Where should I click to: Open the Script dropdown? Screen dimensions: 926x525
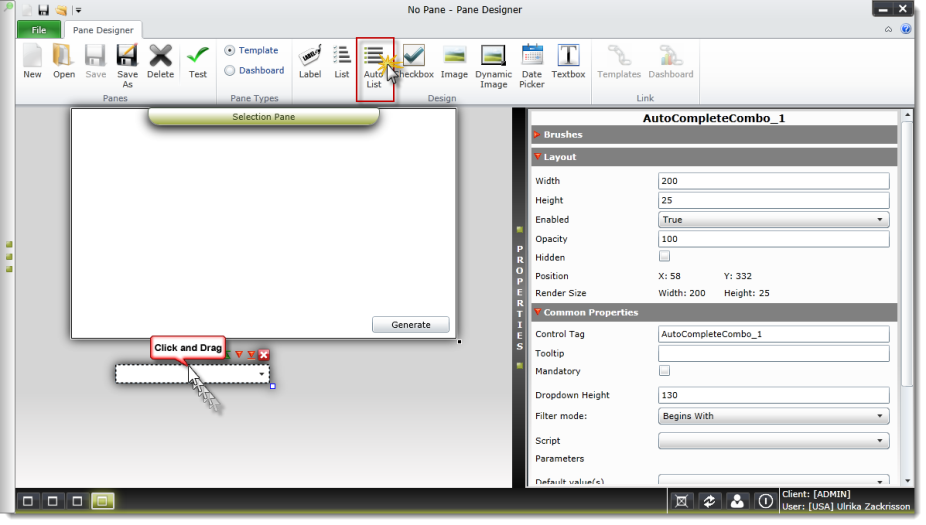773,441
